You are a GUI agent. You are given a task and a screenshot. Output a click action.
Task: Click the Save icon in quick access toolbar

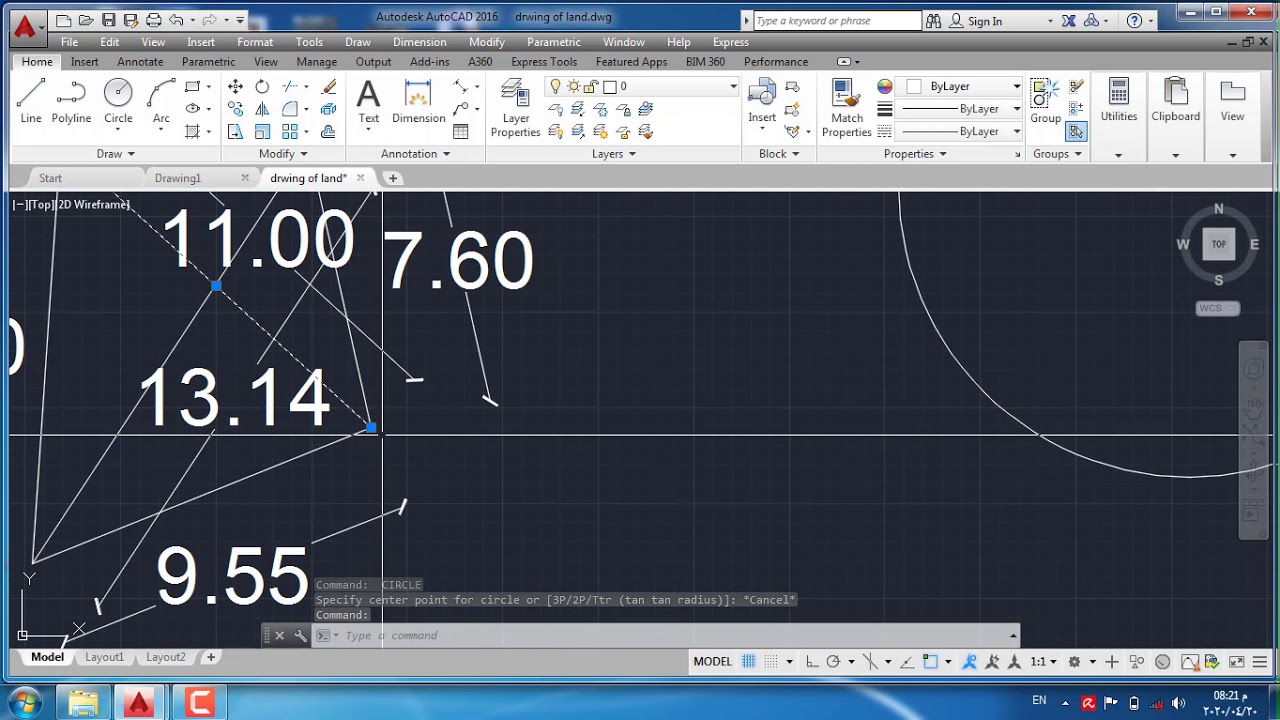(108, 20)
